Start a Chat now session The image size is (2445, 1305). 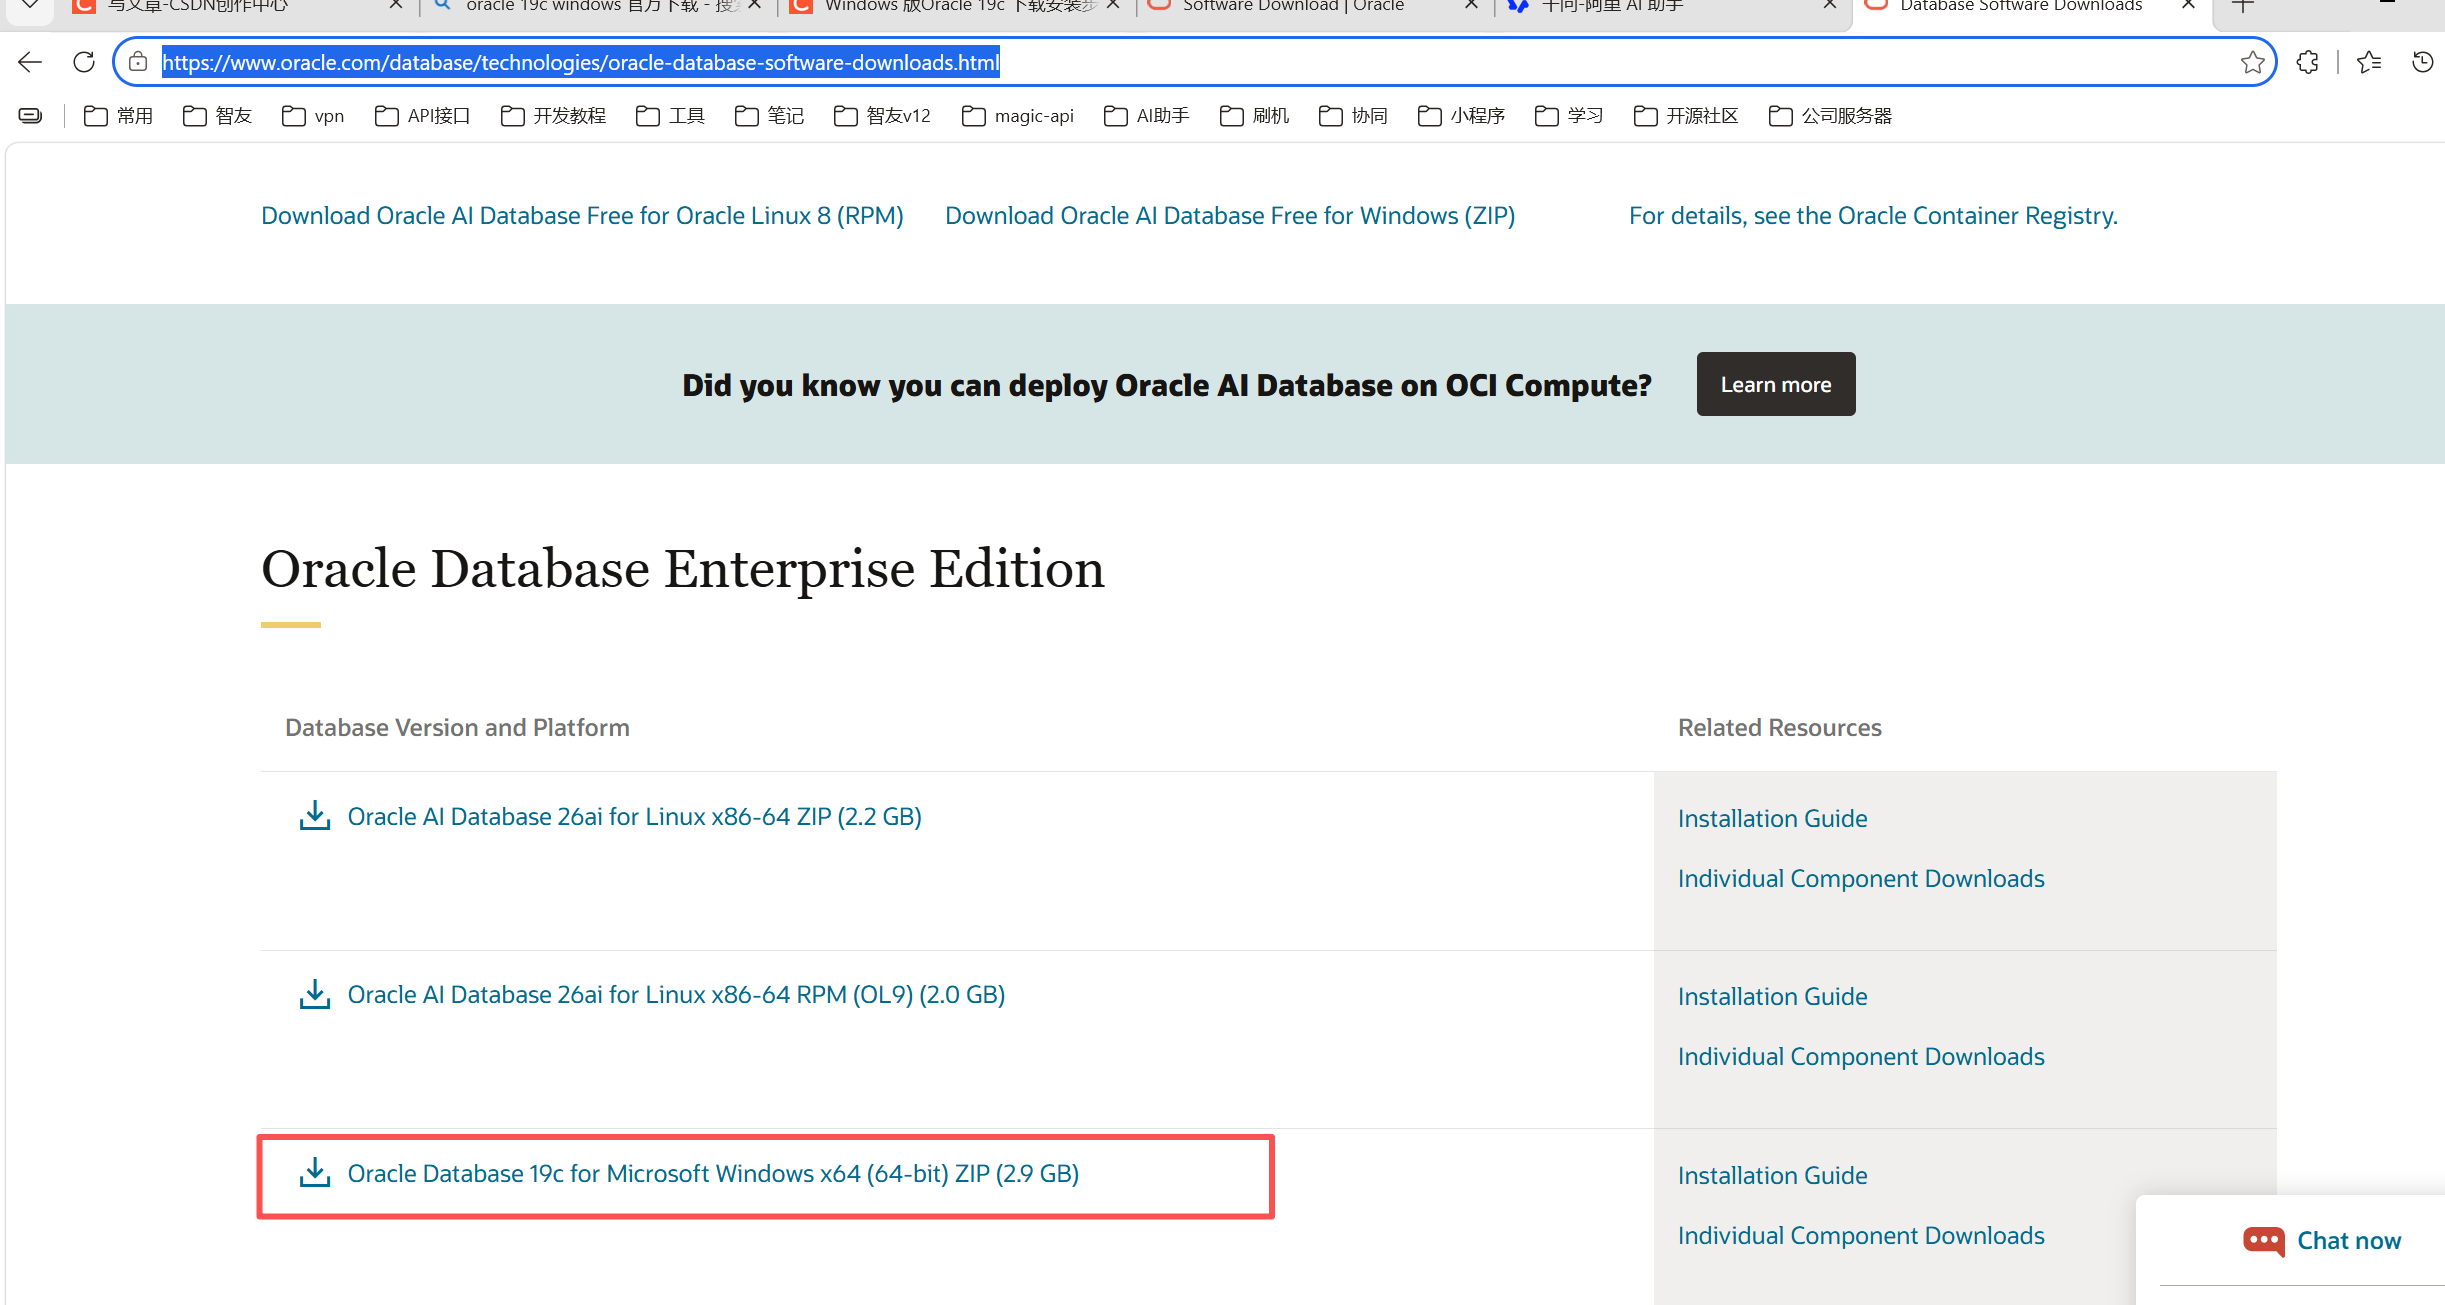pos(2321,1241)
